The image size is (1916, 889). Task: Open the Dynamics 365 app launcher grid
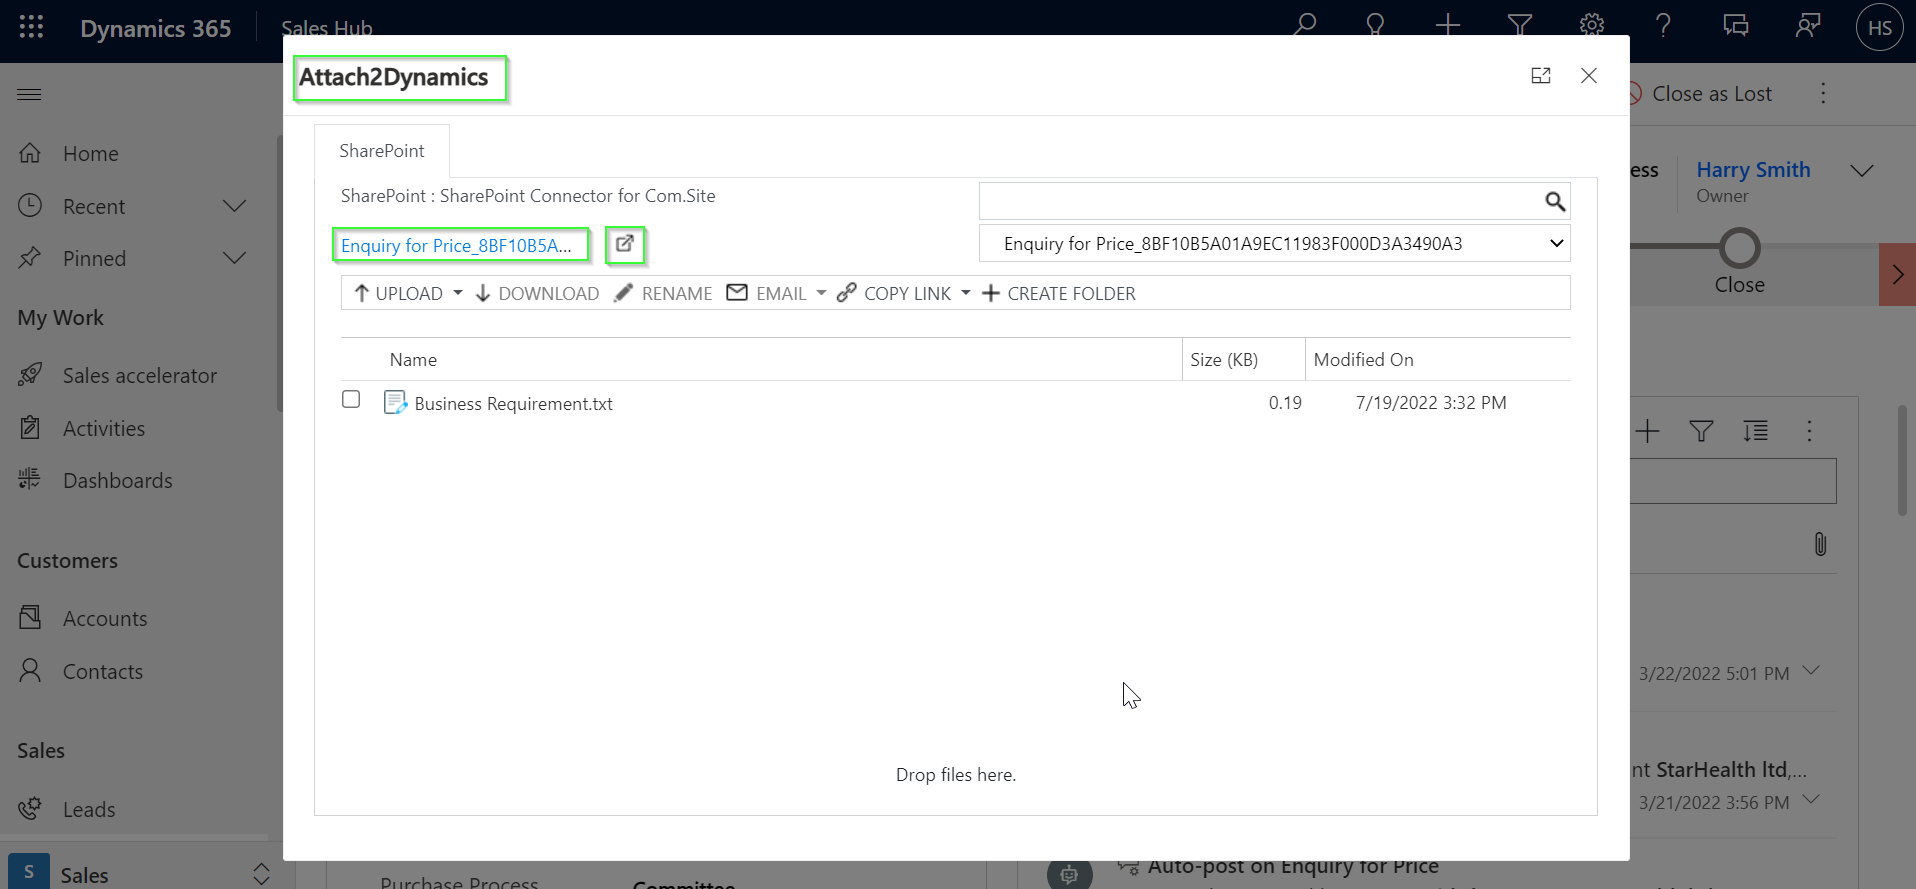31,27
